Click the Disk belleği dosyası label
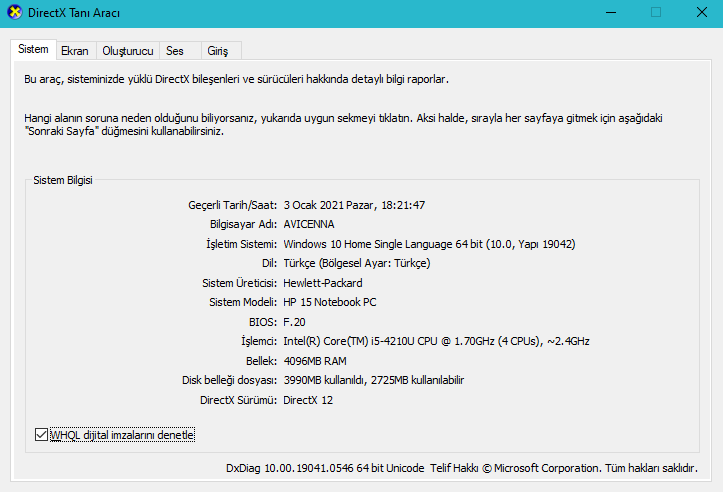This screenshot has height=492, width=723. pos(230,380)
